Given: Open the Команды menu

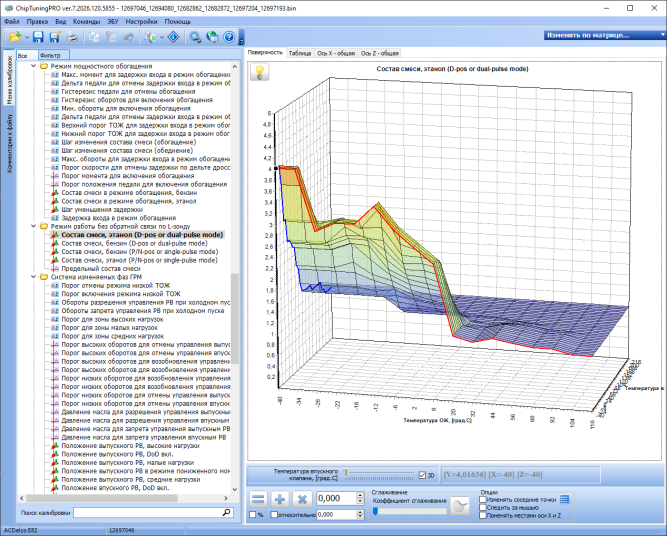Looking at the screenshot, I should tap(86, 22).
